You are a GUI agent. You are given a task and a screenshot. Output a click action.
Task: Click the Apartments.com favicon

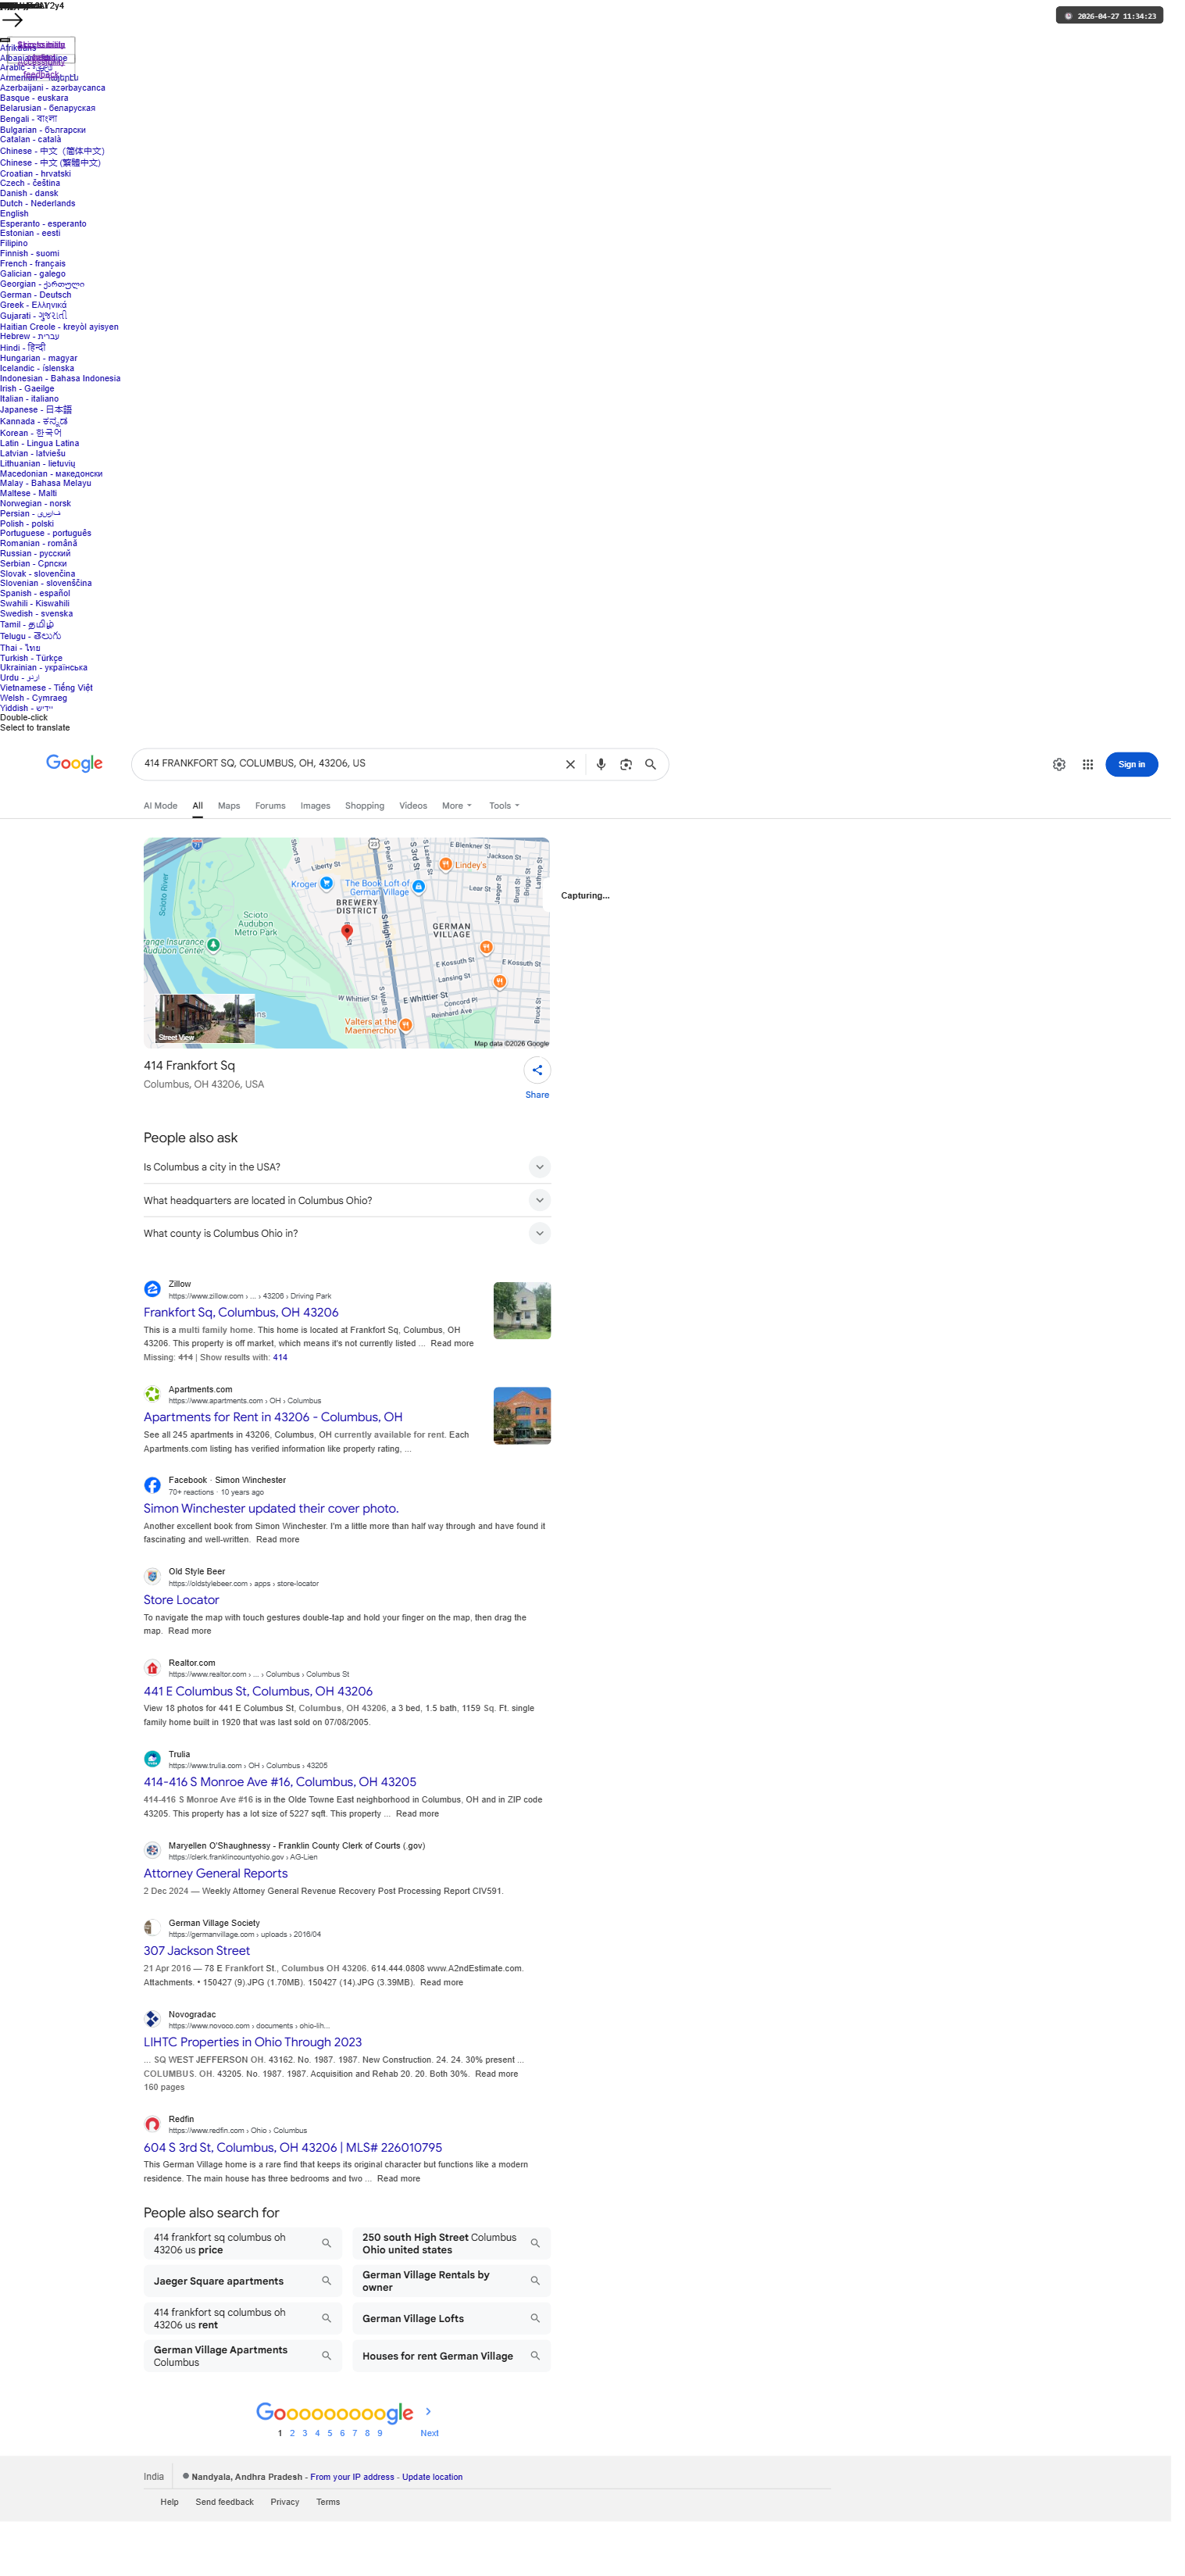coord(152,1395)
